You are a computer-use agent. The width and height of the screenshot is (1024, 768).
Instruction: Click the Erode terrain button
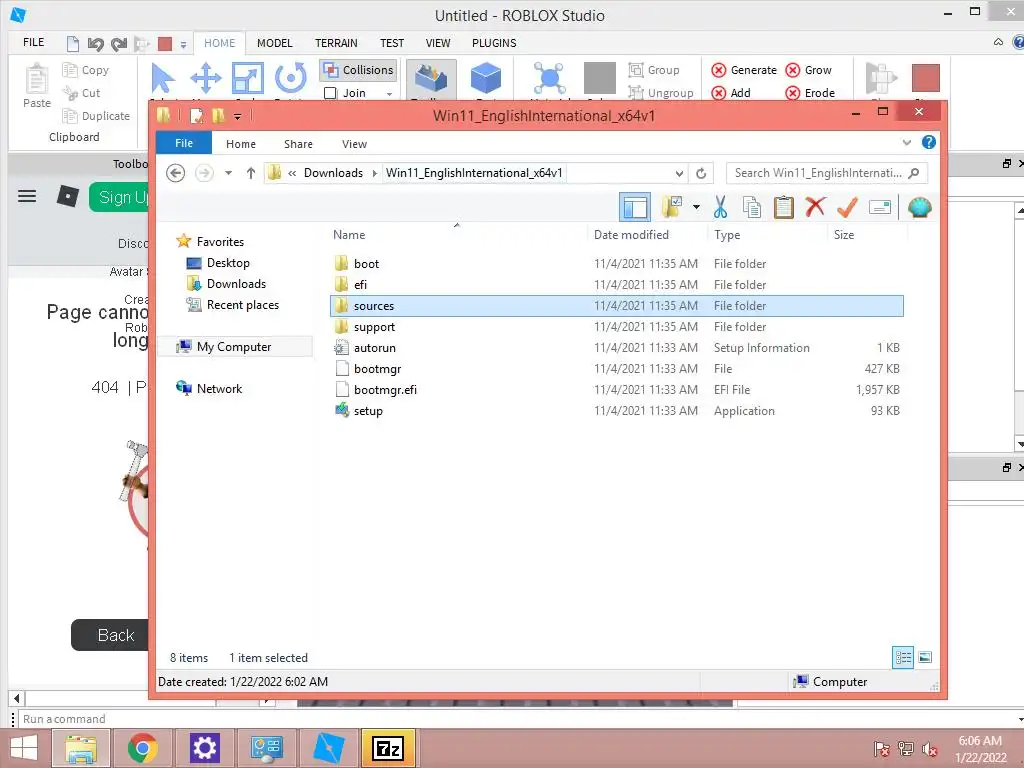coord(810,93)
